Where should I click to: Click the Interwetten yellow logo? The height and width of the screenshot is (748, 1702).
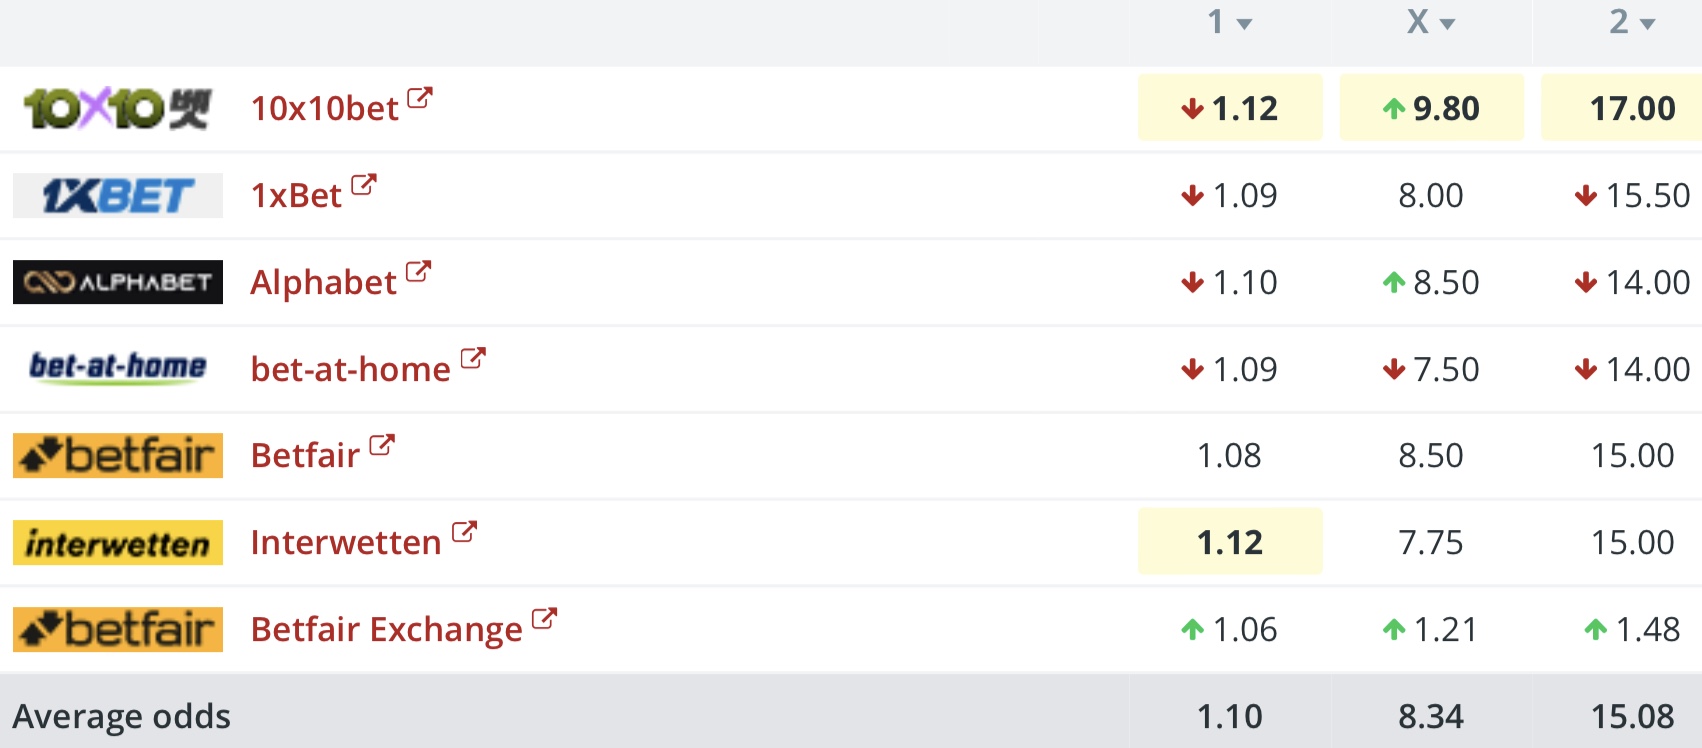coord(117,542)
